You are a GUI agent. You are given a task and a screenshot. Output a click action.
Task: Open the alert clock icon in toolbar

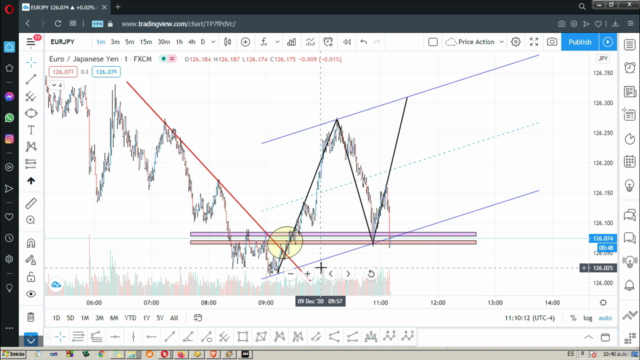328,42
